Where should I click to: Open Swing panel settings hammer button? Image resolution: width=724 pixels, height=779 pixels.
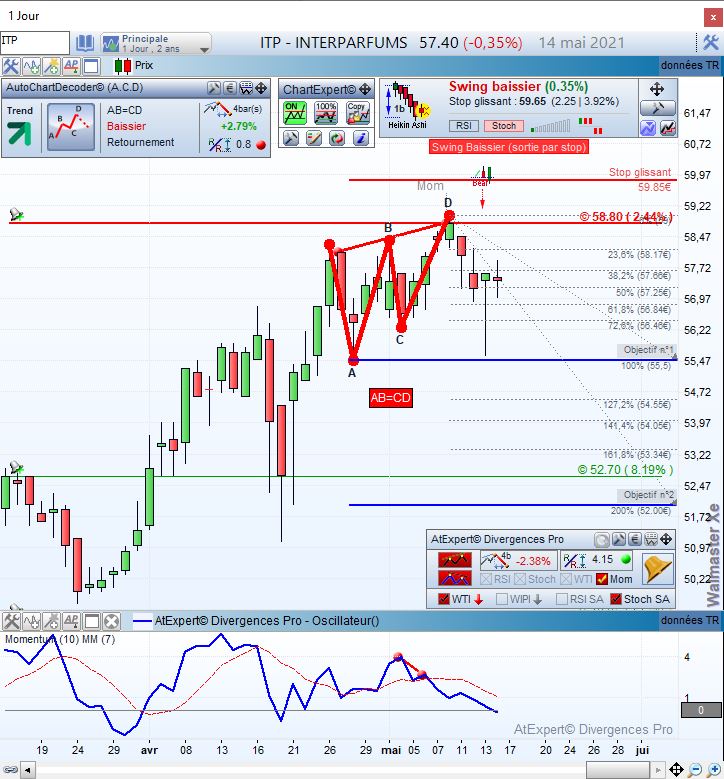[657, 108]
